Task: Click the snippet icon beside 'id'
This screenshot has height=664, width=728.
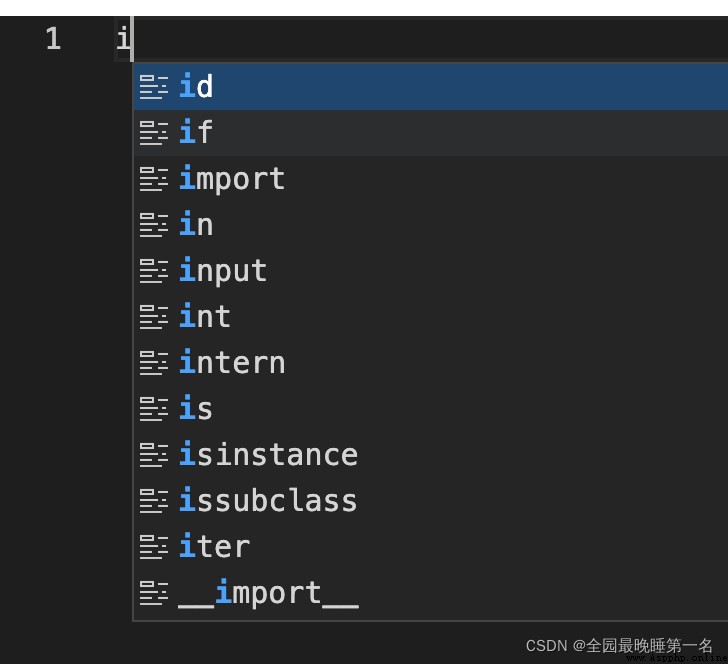Action: coord(154,87)
